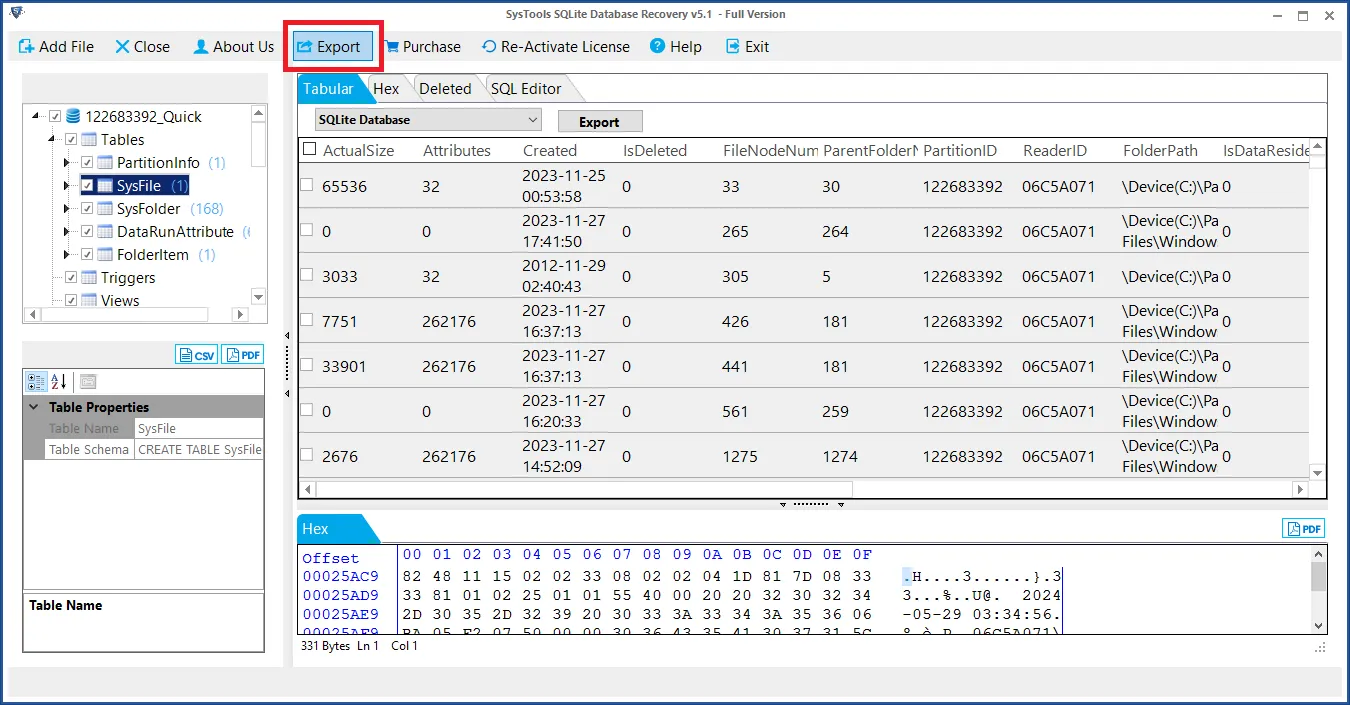Sort by the PartitionID column header
The height and width of the screenshot is (705, 1350).
click(960, 150)
